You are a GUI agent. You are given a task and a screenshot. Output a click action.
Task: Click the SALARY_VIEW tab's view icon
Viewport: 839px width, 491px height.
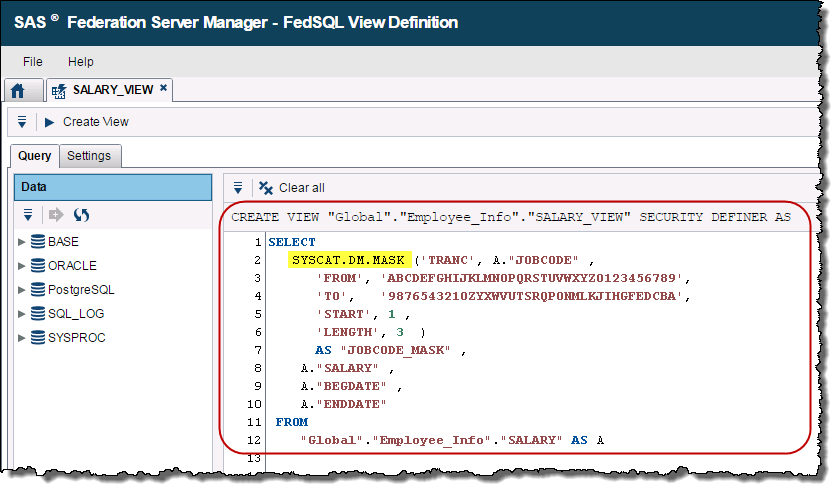59,90
